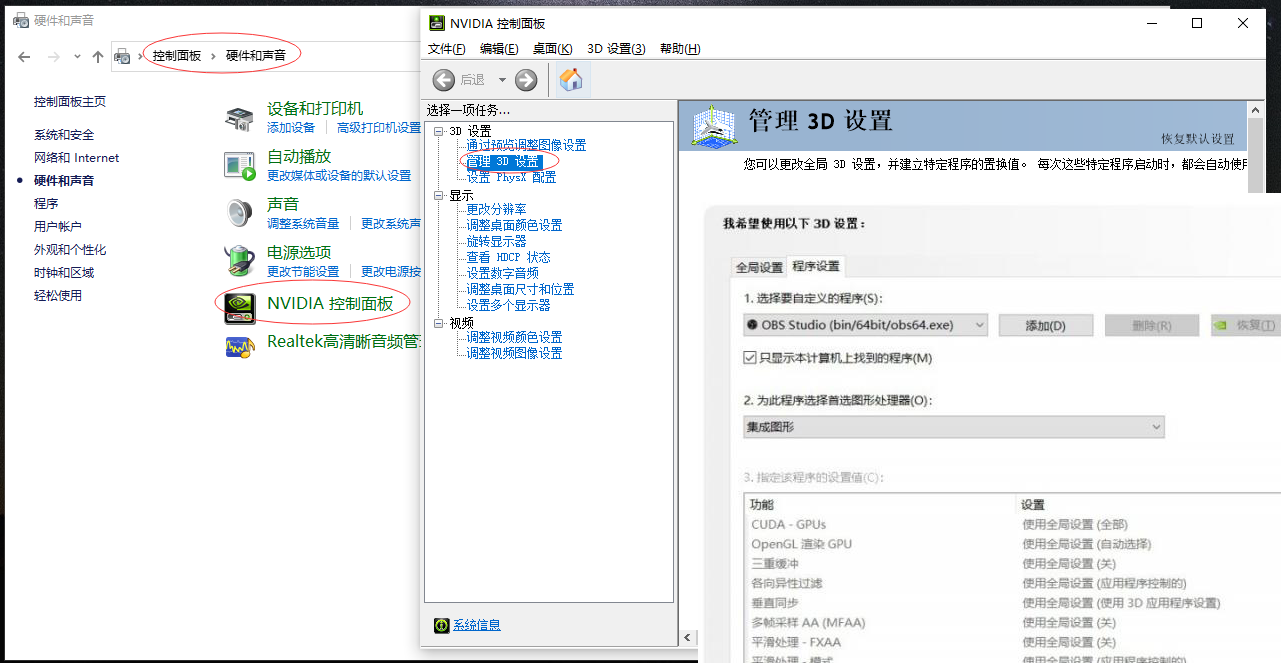The image size is (1281, 663).
Task: Click 控制面板 in the address breadcrumb
Action: (x=177, y=56)
